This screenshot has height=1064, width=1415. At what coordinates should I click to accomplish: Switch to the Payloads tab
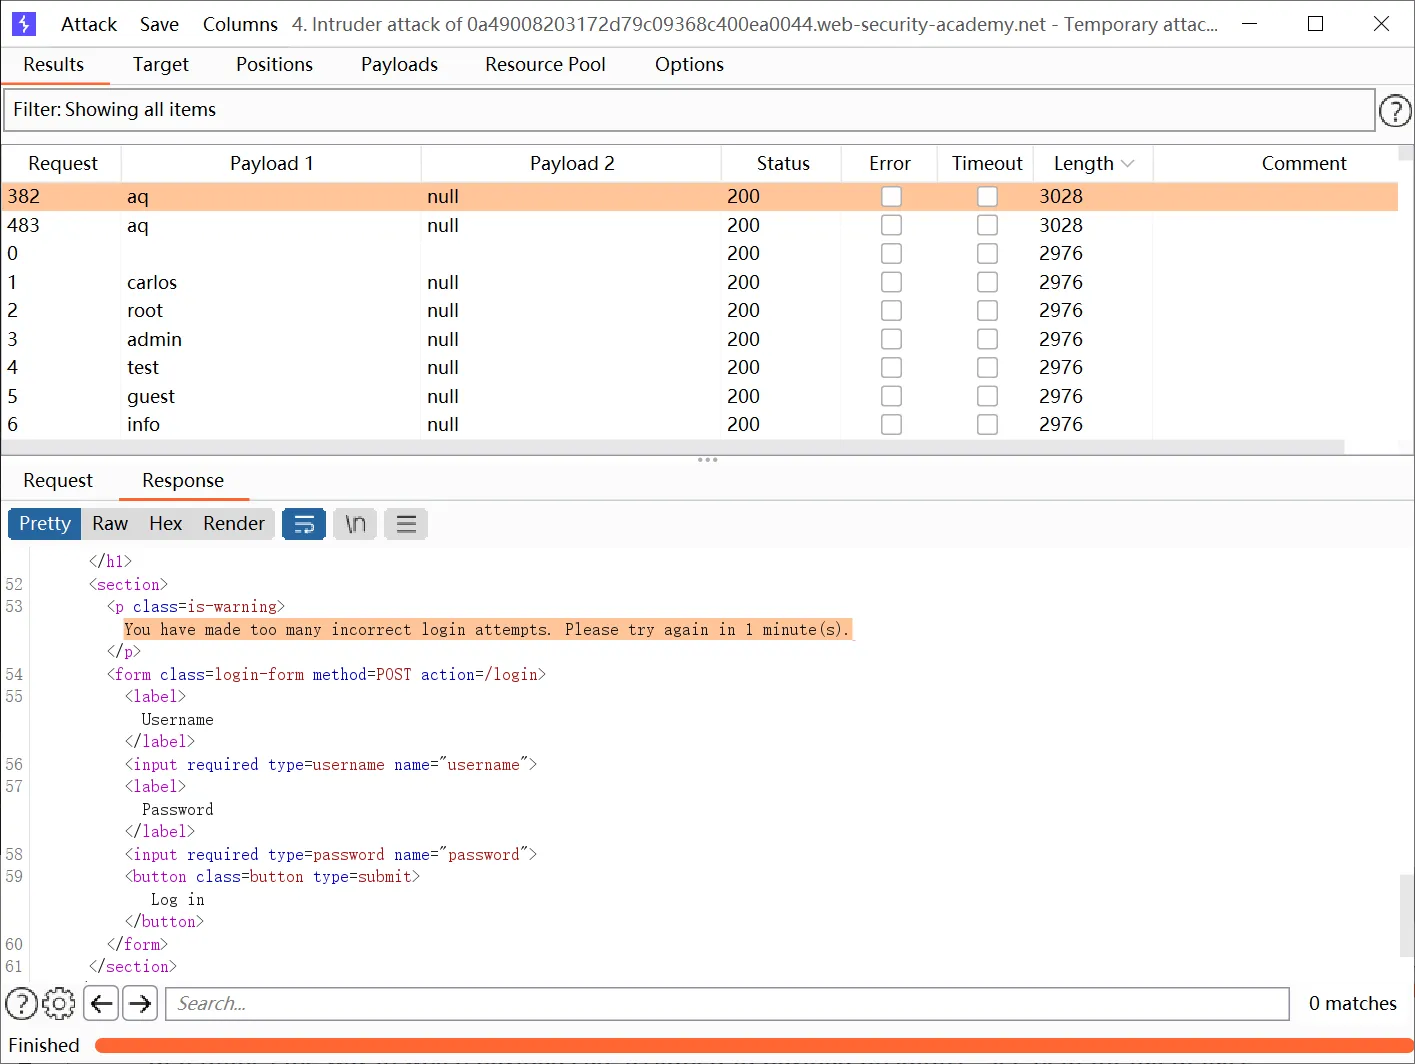point(399,64)
